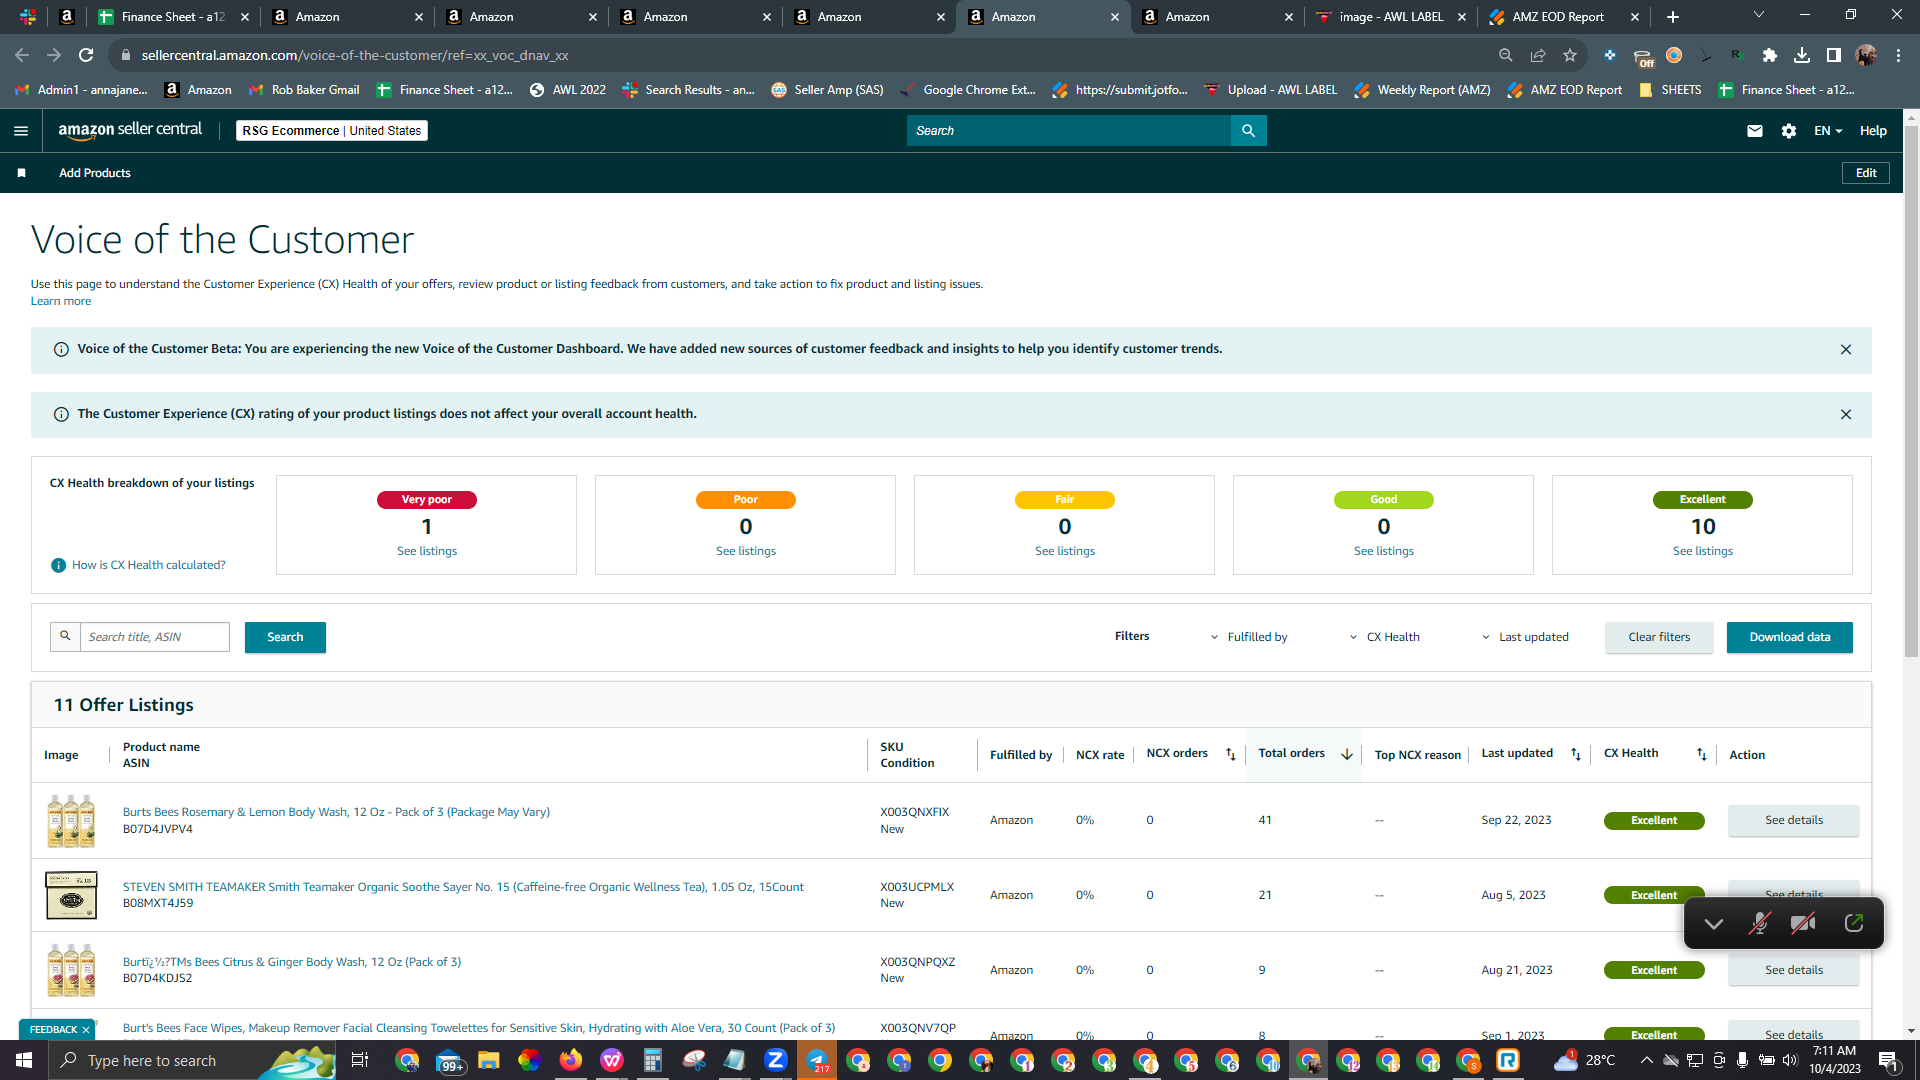Click the Help link in header
Viewport: 1920px width, 1080px height.
[1873, 131]
